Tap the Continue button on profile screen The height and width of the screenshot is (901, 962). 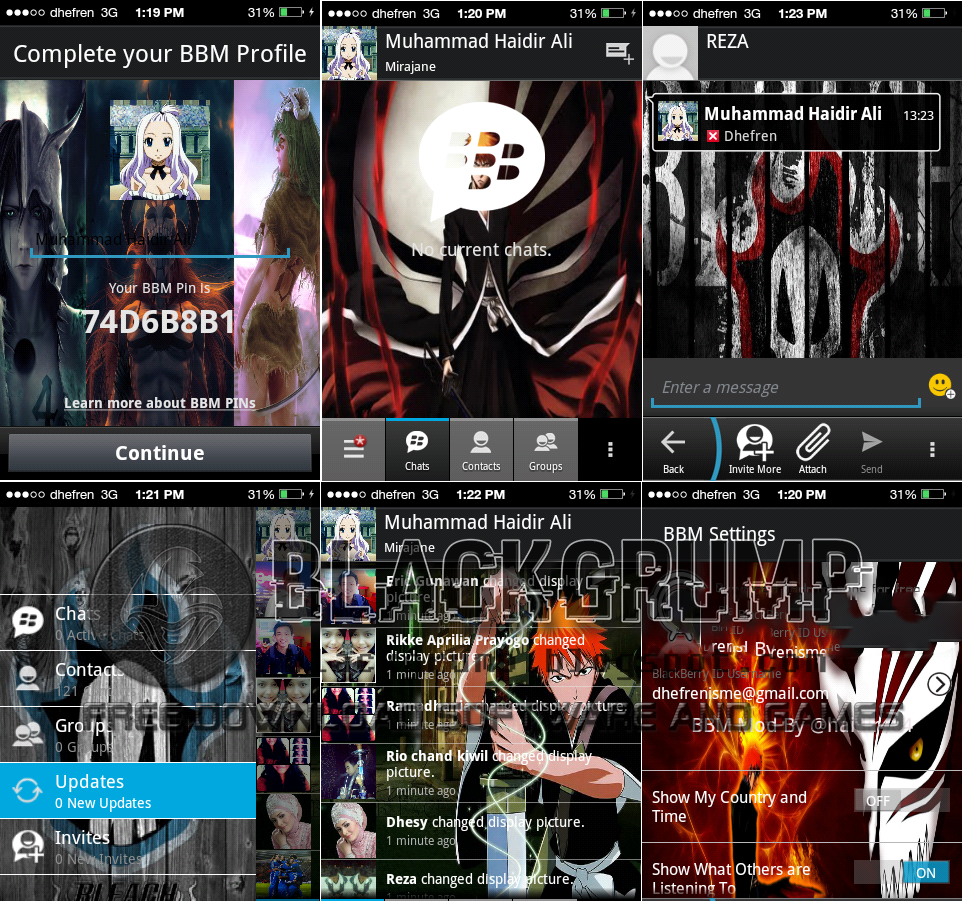tap(160, 453)
